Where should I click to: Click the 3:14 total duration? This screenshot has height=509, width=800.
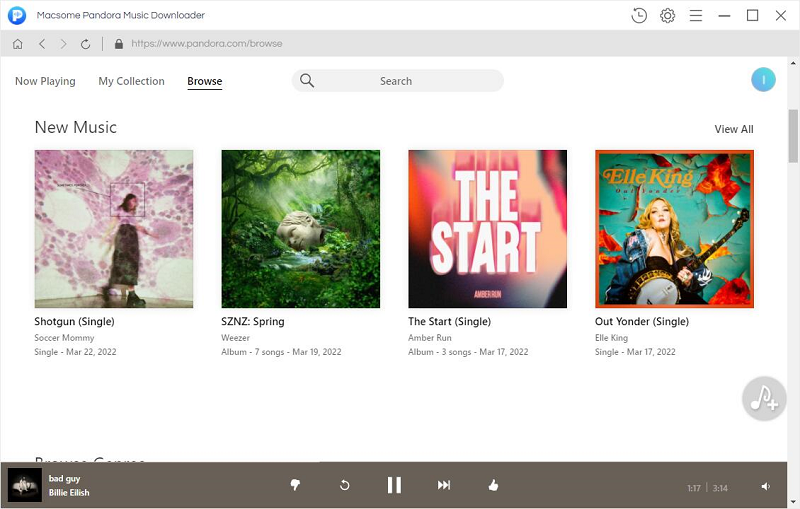coord(720,488)
